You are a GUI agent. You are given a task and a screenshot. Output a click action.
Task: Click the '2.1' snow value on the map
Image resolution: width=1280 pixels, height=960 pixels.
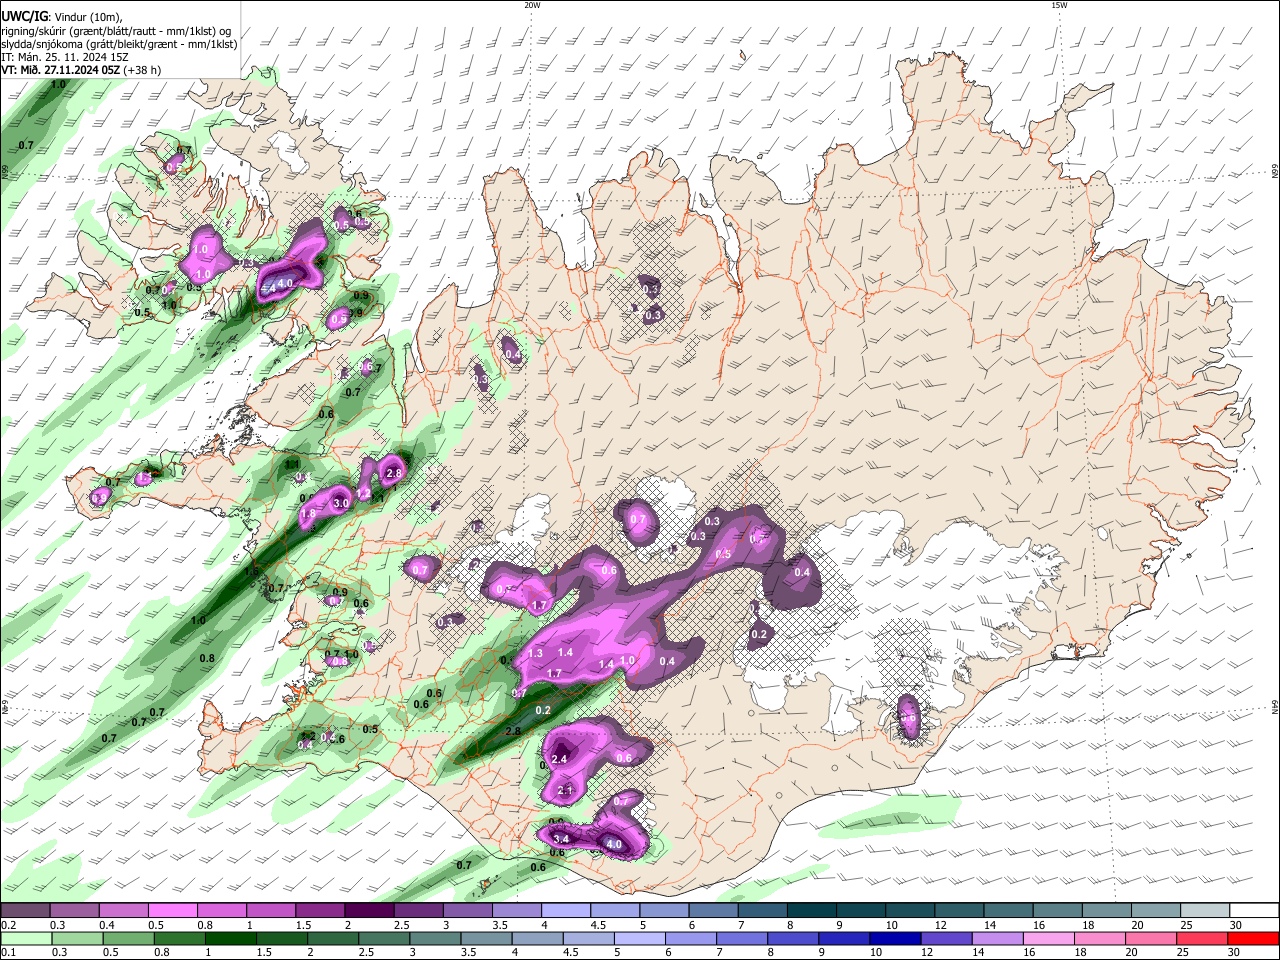click(x=565, y=791)
